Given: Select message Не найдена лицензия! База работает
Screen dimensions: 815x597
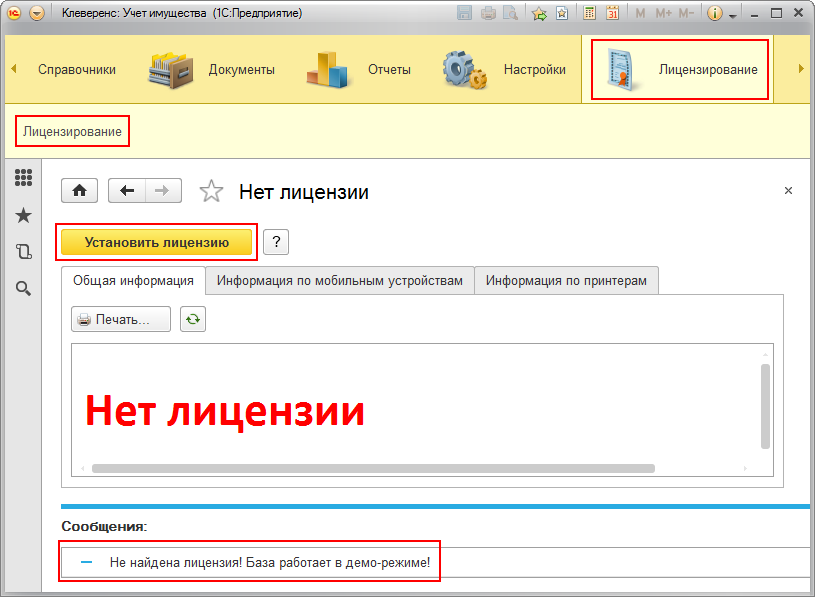Looking at the screenshot, I should (x=270, y=562).
